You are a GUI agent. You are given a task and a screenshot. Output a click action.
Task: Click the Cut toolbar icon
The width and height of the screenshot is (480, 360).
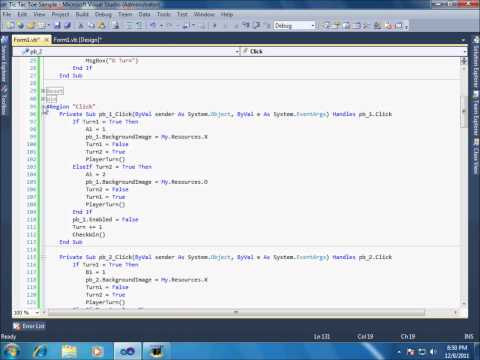[x=81, y=25]
